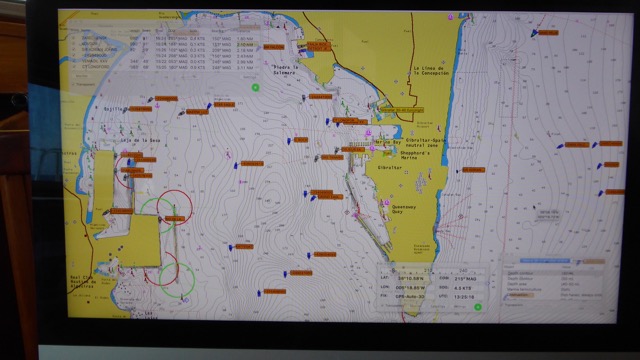The width and height of the screenshot is (640, 360).
Task: Expand the arrow beside the GPS data panel
Action: [489, 283]
